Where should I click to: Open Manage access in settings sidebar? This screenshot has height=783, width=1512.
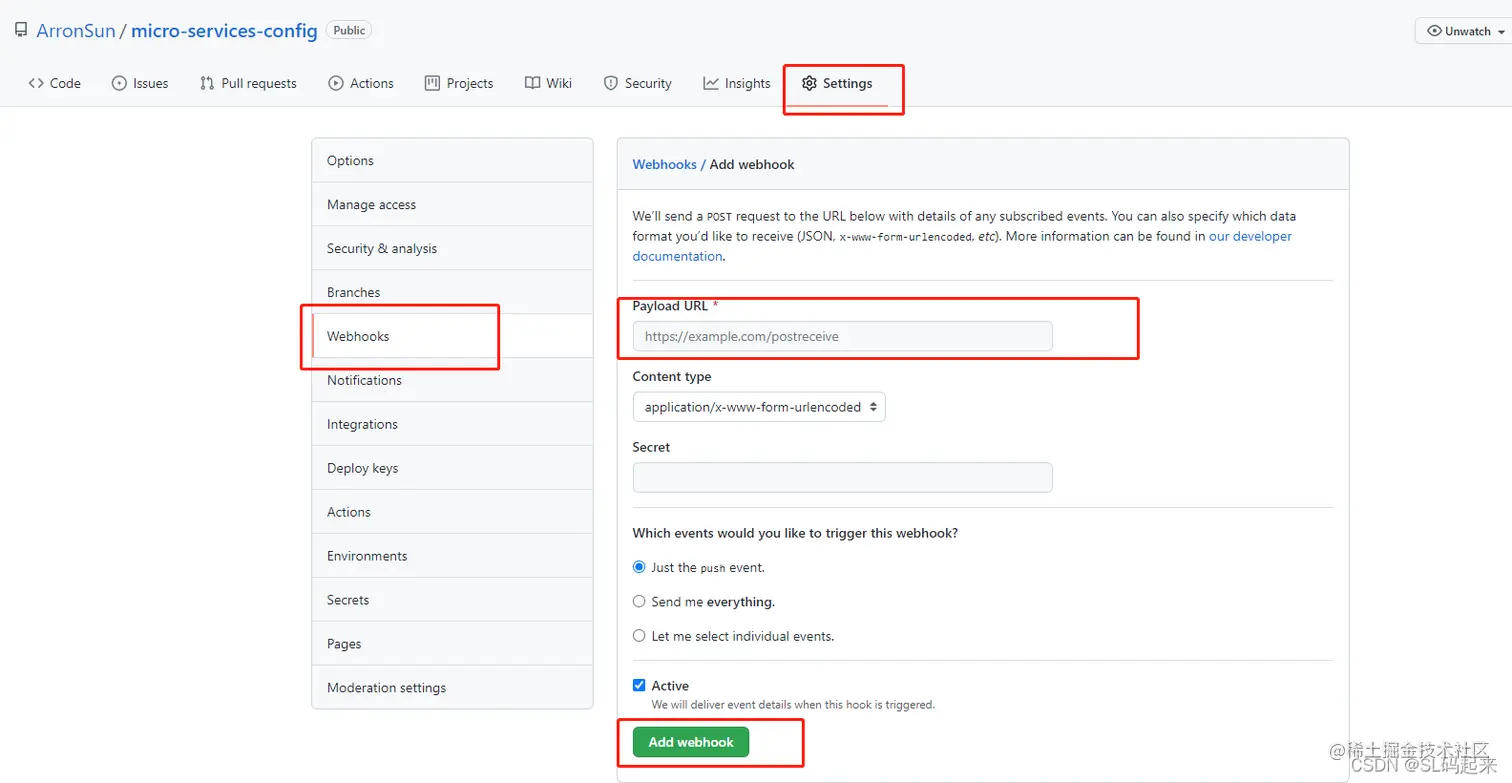tap(452, 204)
